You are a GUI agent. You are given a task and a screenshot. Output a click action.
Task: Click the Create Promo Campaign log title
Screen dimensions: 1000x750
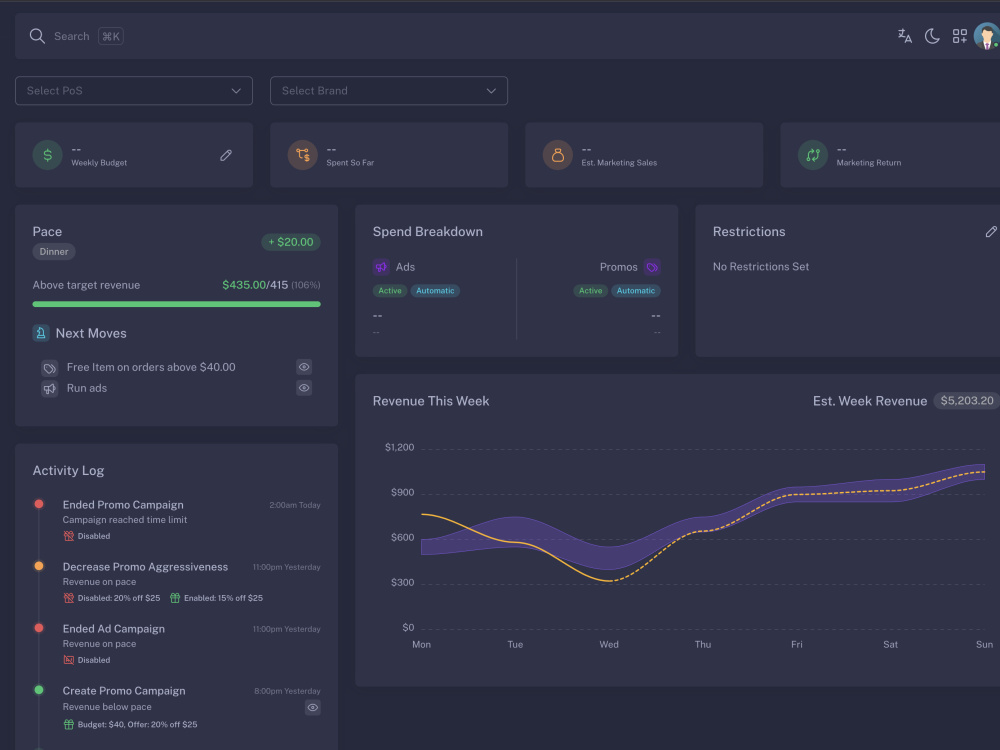pos(124,691)
